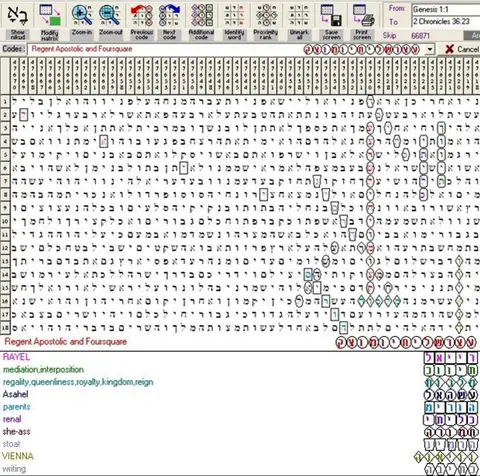Select VIENNA in the terms list
This screenshot has height=476, width=480.
(18, 456)
